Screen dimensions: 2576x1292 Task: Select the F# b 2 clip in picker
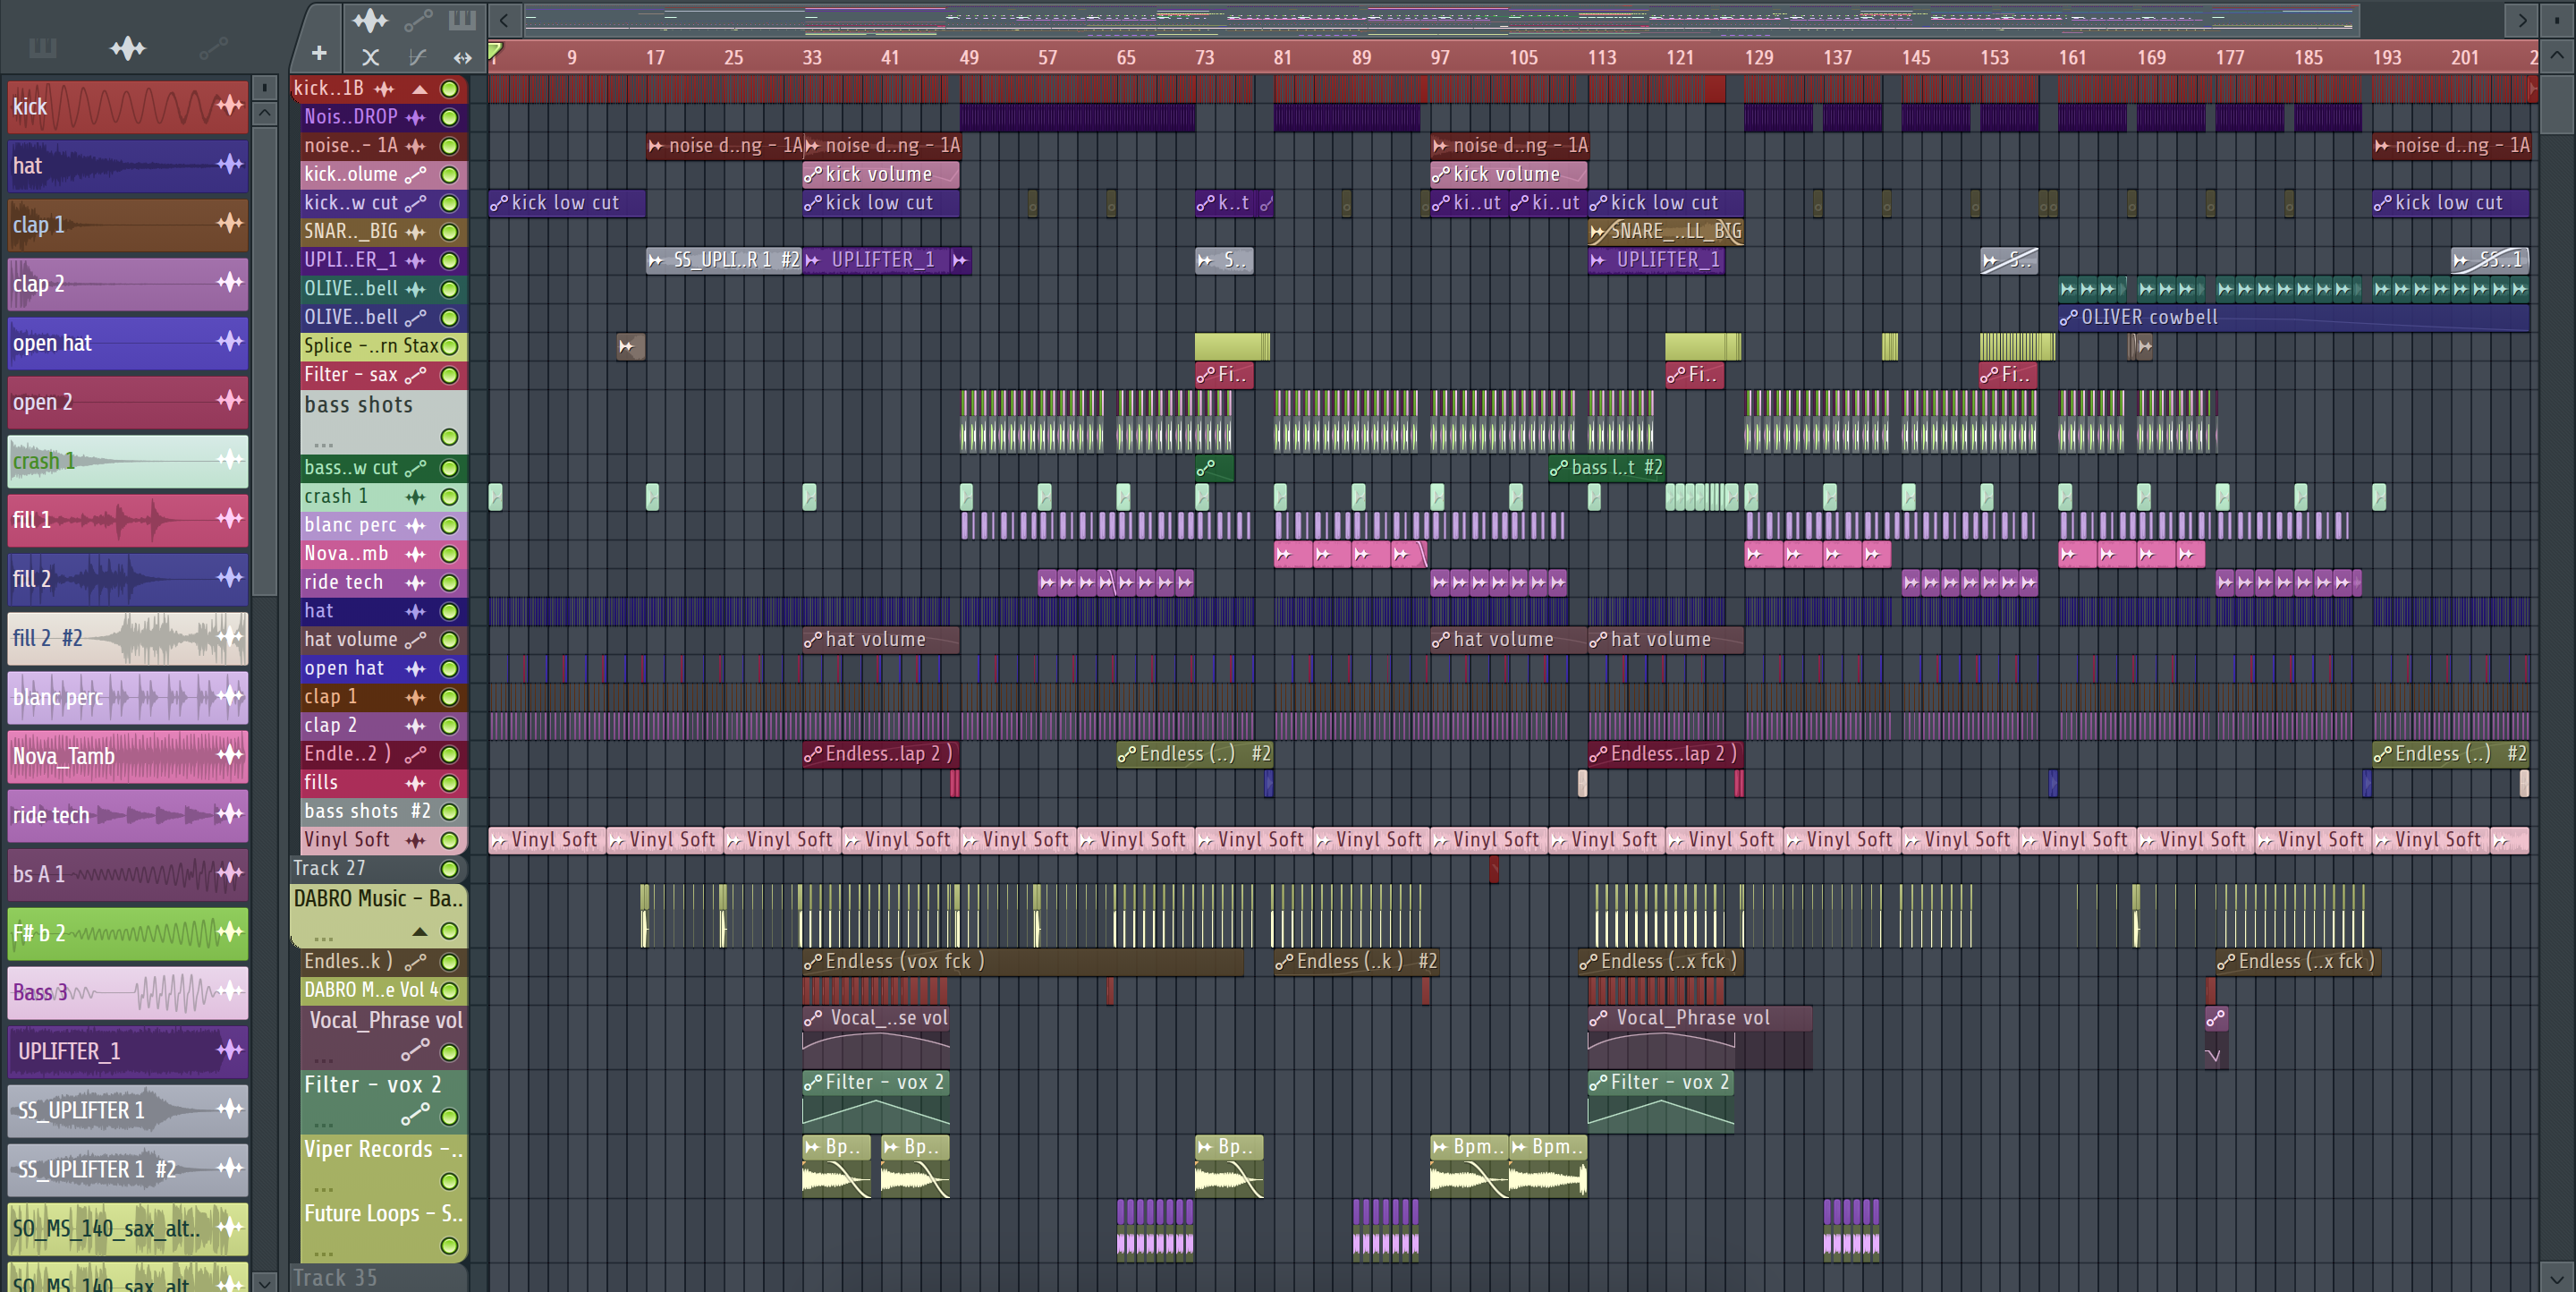coord(128,933)
